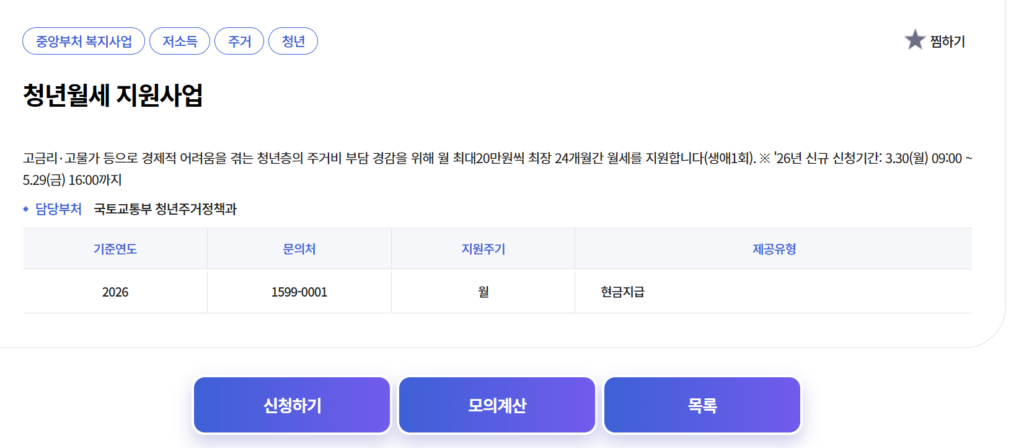Click the 지원주기 column header
Viewport: 1024px width, 448px height.
coord(483,249)
